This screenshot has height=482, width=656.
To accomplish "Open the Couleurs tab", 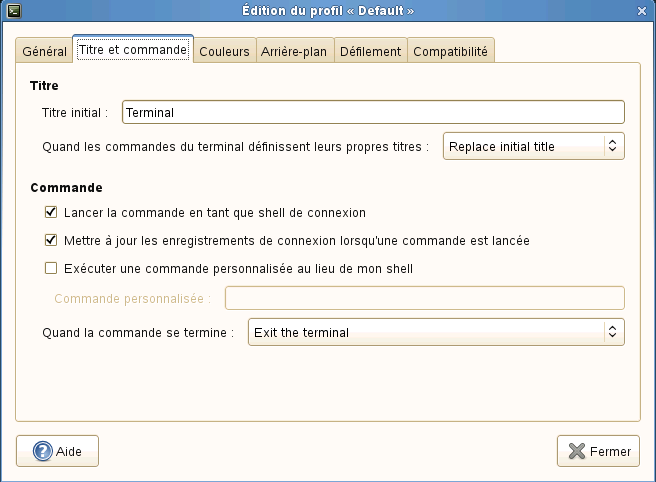I will (224, 51).
